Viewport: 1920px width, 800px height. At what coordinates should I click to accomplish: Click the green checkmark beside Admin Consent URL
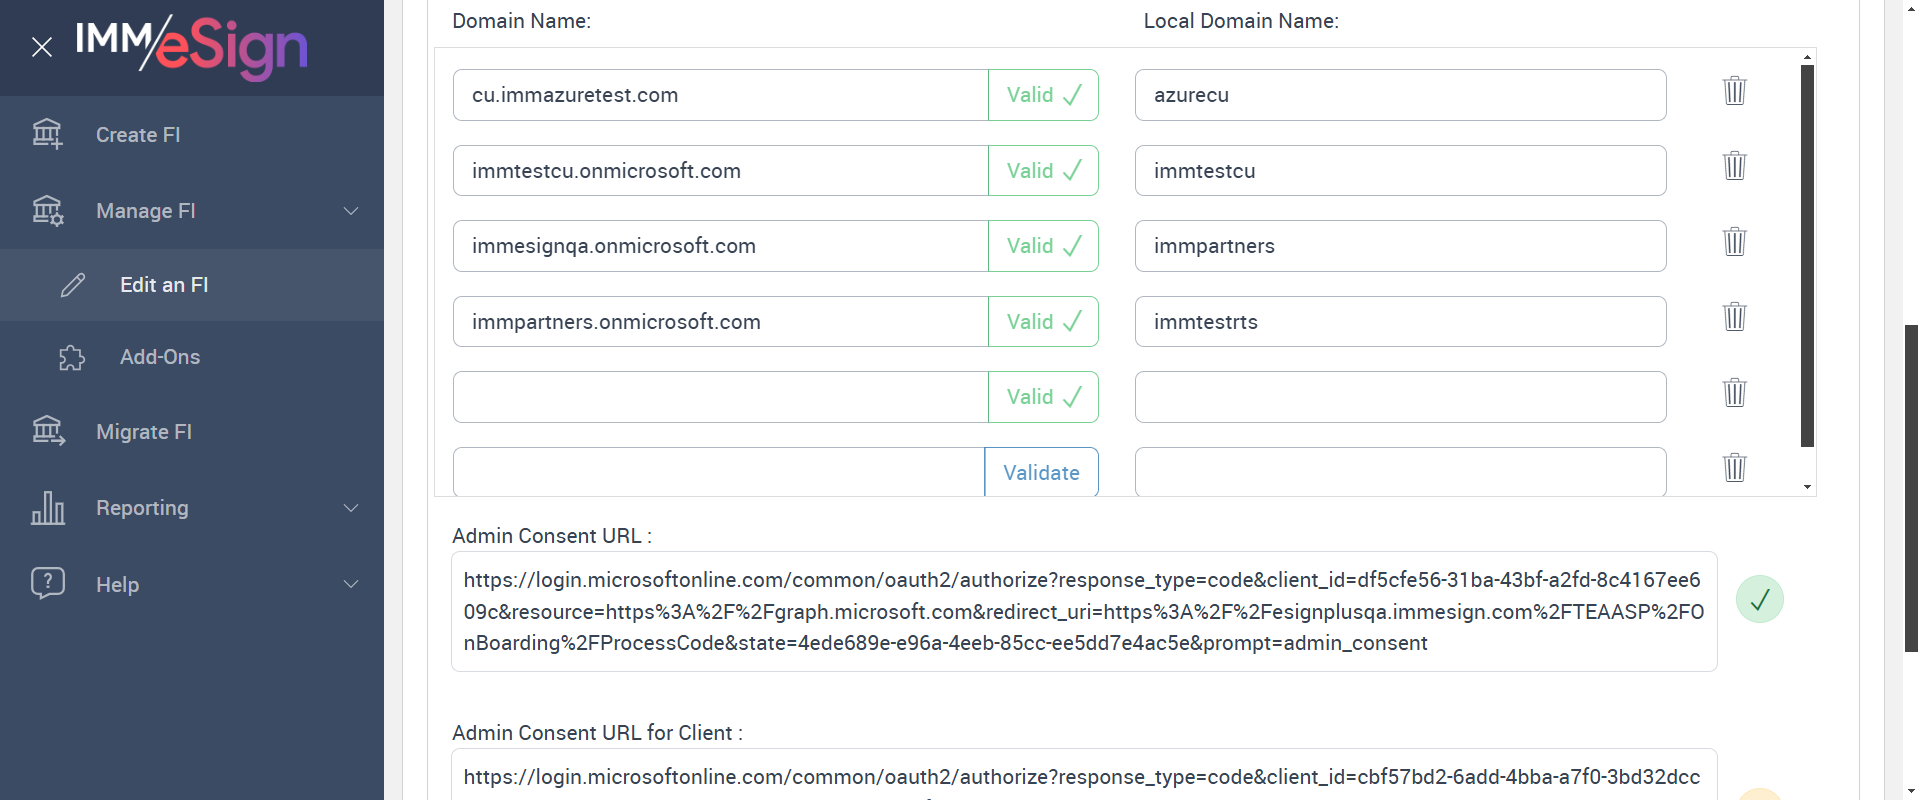click(x=1759, y=599)
